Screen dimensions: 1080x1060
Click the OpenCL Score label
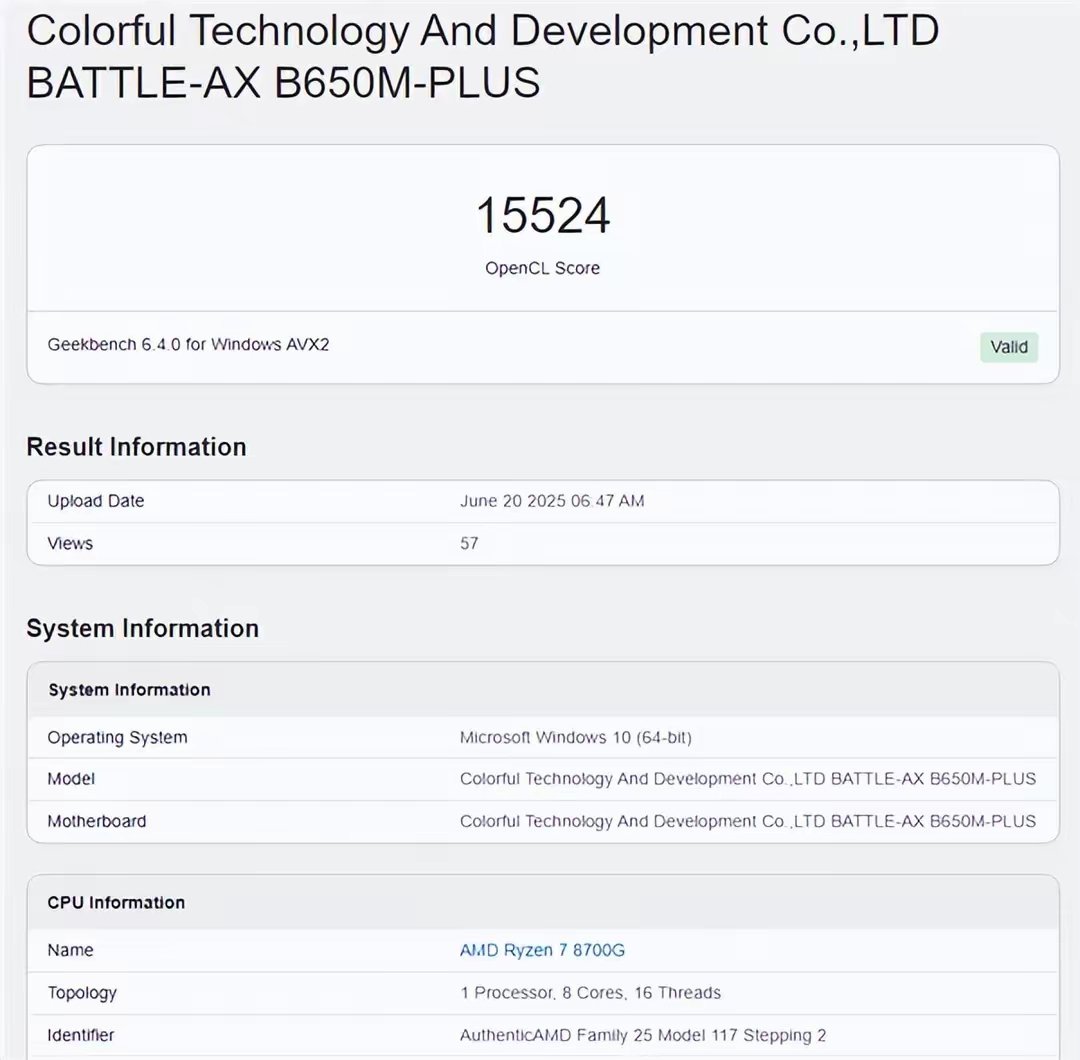tap(543, 268)
